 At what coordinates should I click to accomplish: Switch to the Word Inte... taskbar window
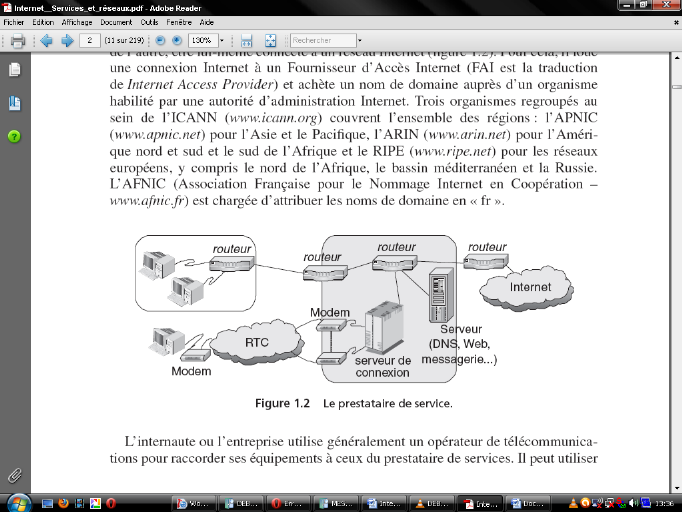(x=383, y=503)
